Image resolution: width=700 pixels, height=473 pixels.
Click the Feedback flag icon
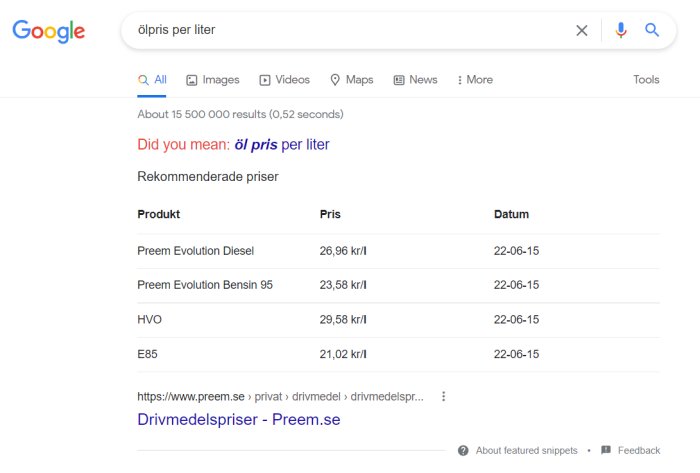606,450
